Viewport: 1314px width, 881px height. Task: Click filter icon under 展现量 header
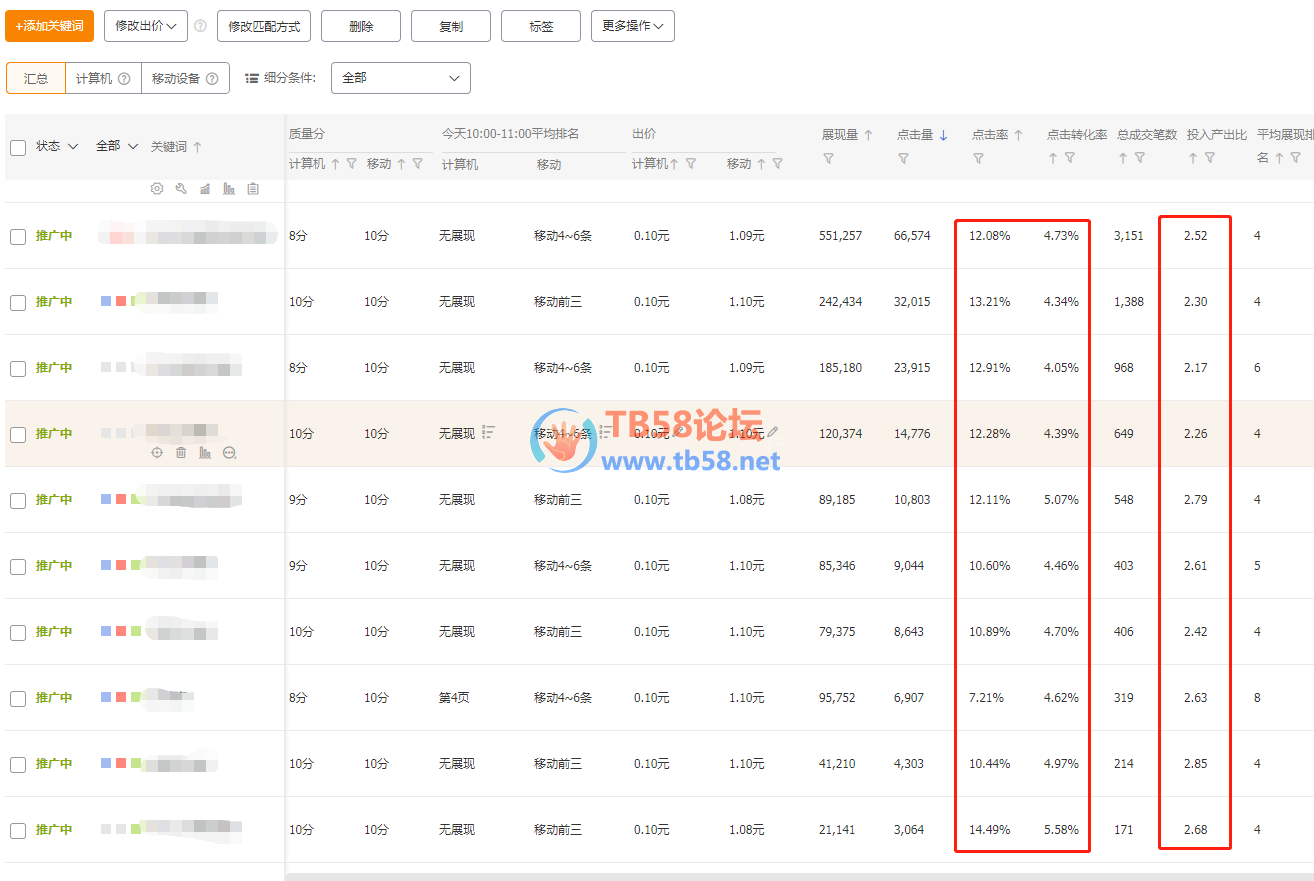[828, 158]
